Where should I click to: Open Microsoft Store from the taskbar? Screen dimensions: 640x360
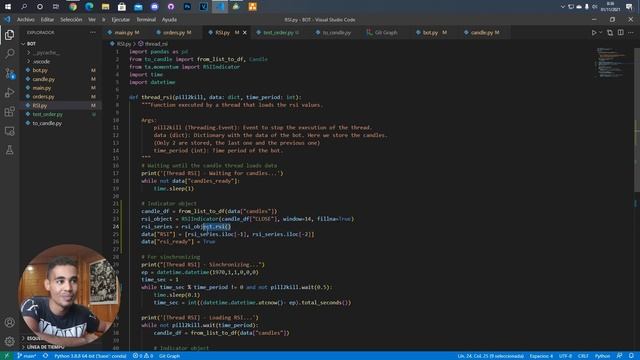tap(122, 7)
